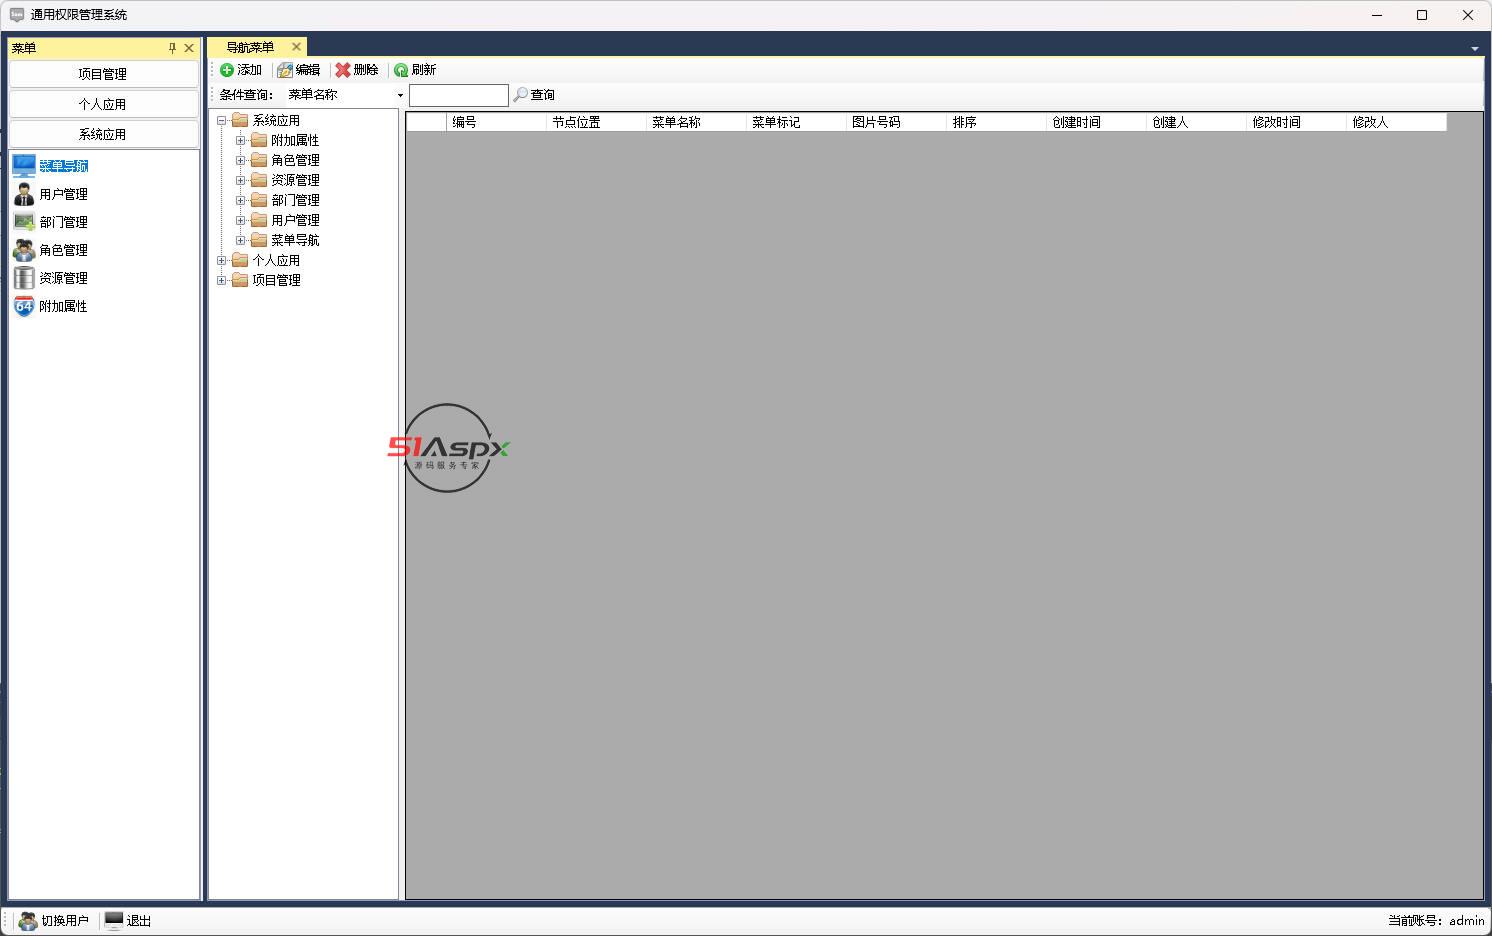The width and height of the screenshot is (1492, 936).
Task: Open the 系统应用 menu group
Action: pyautogui.click(x=103, y=134)
